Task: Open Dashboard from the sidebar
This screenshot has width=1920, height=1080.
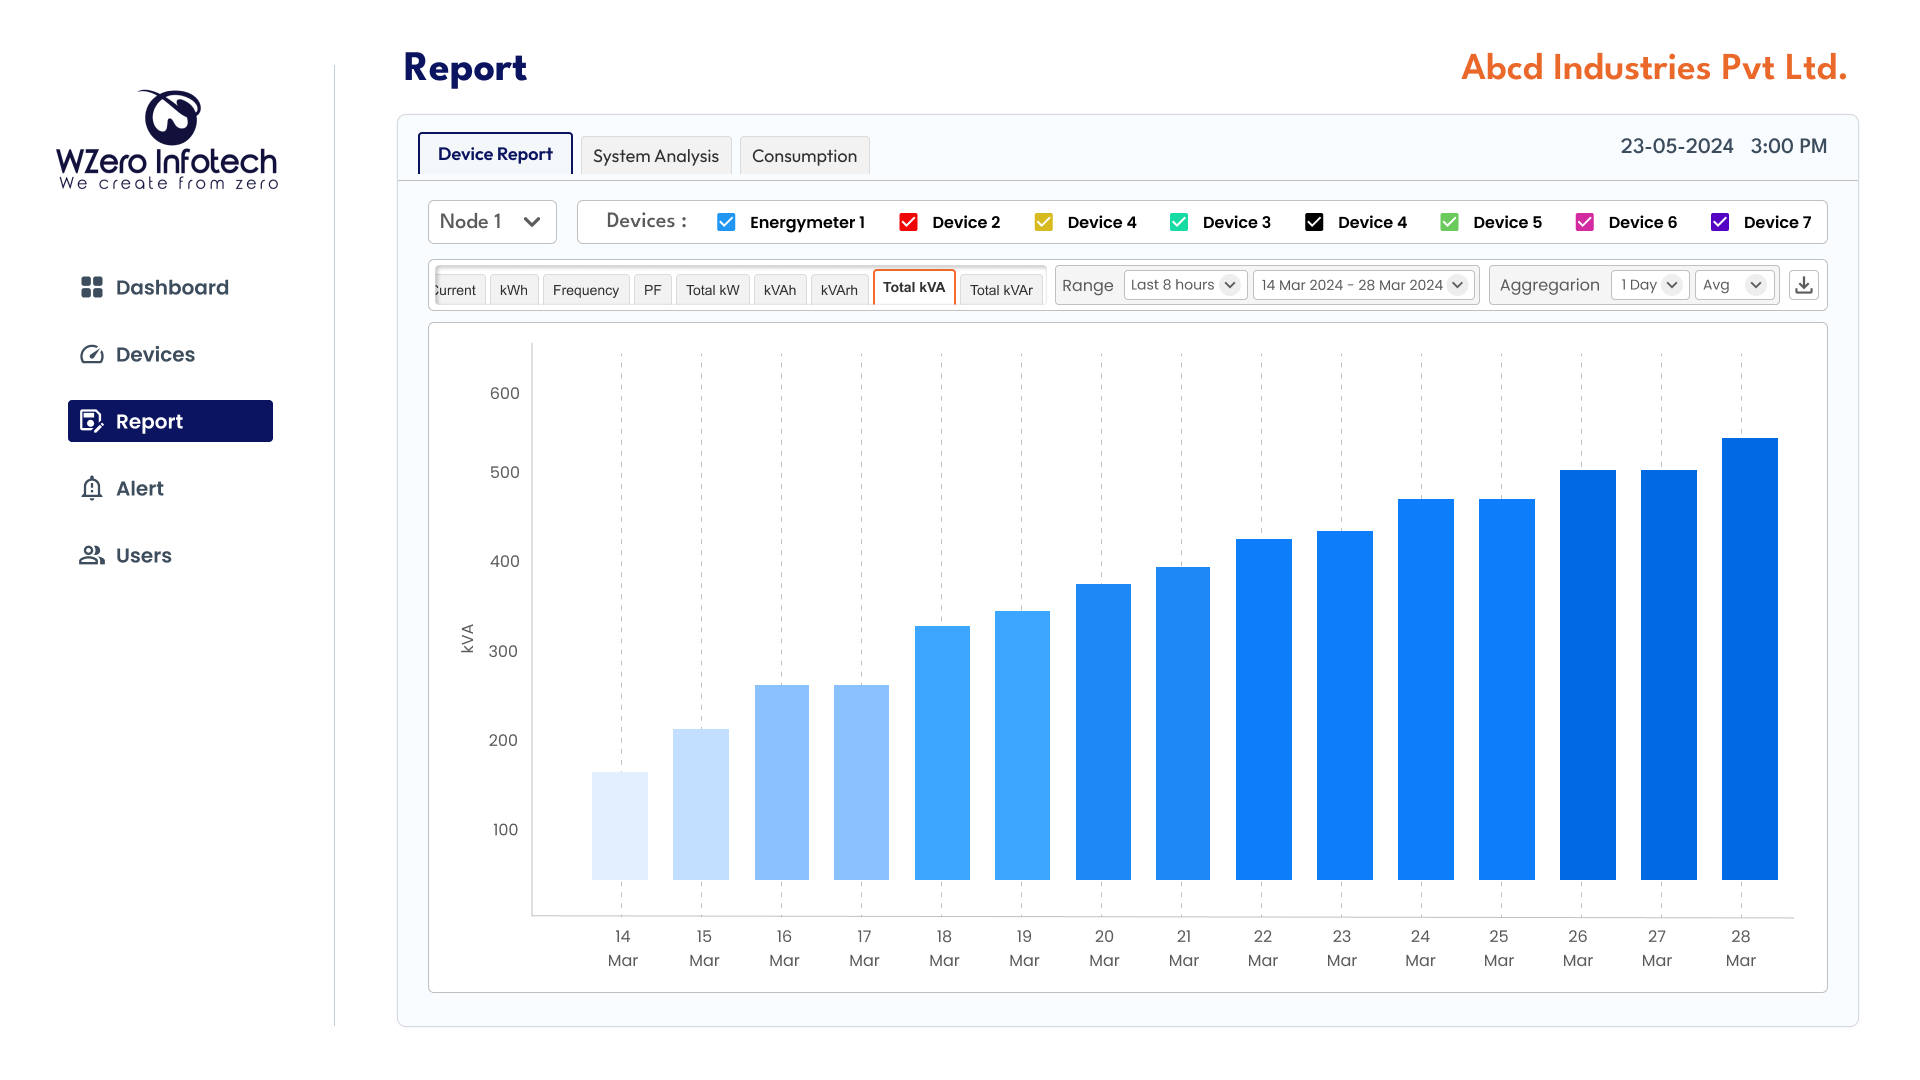Action: [x=170, y=287]
